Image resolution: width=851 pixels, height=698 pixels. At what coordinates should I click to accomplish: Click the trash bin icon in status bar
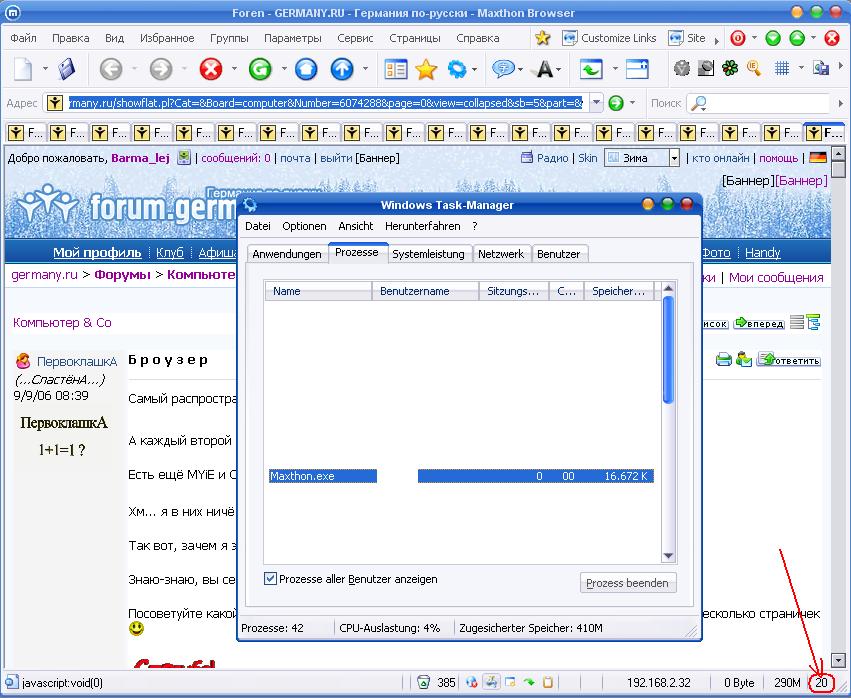[423, 682]
